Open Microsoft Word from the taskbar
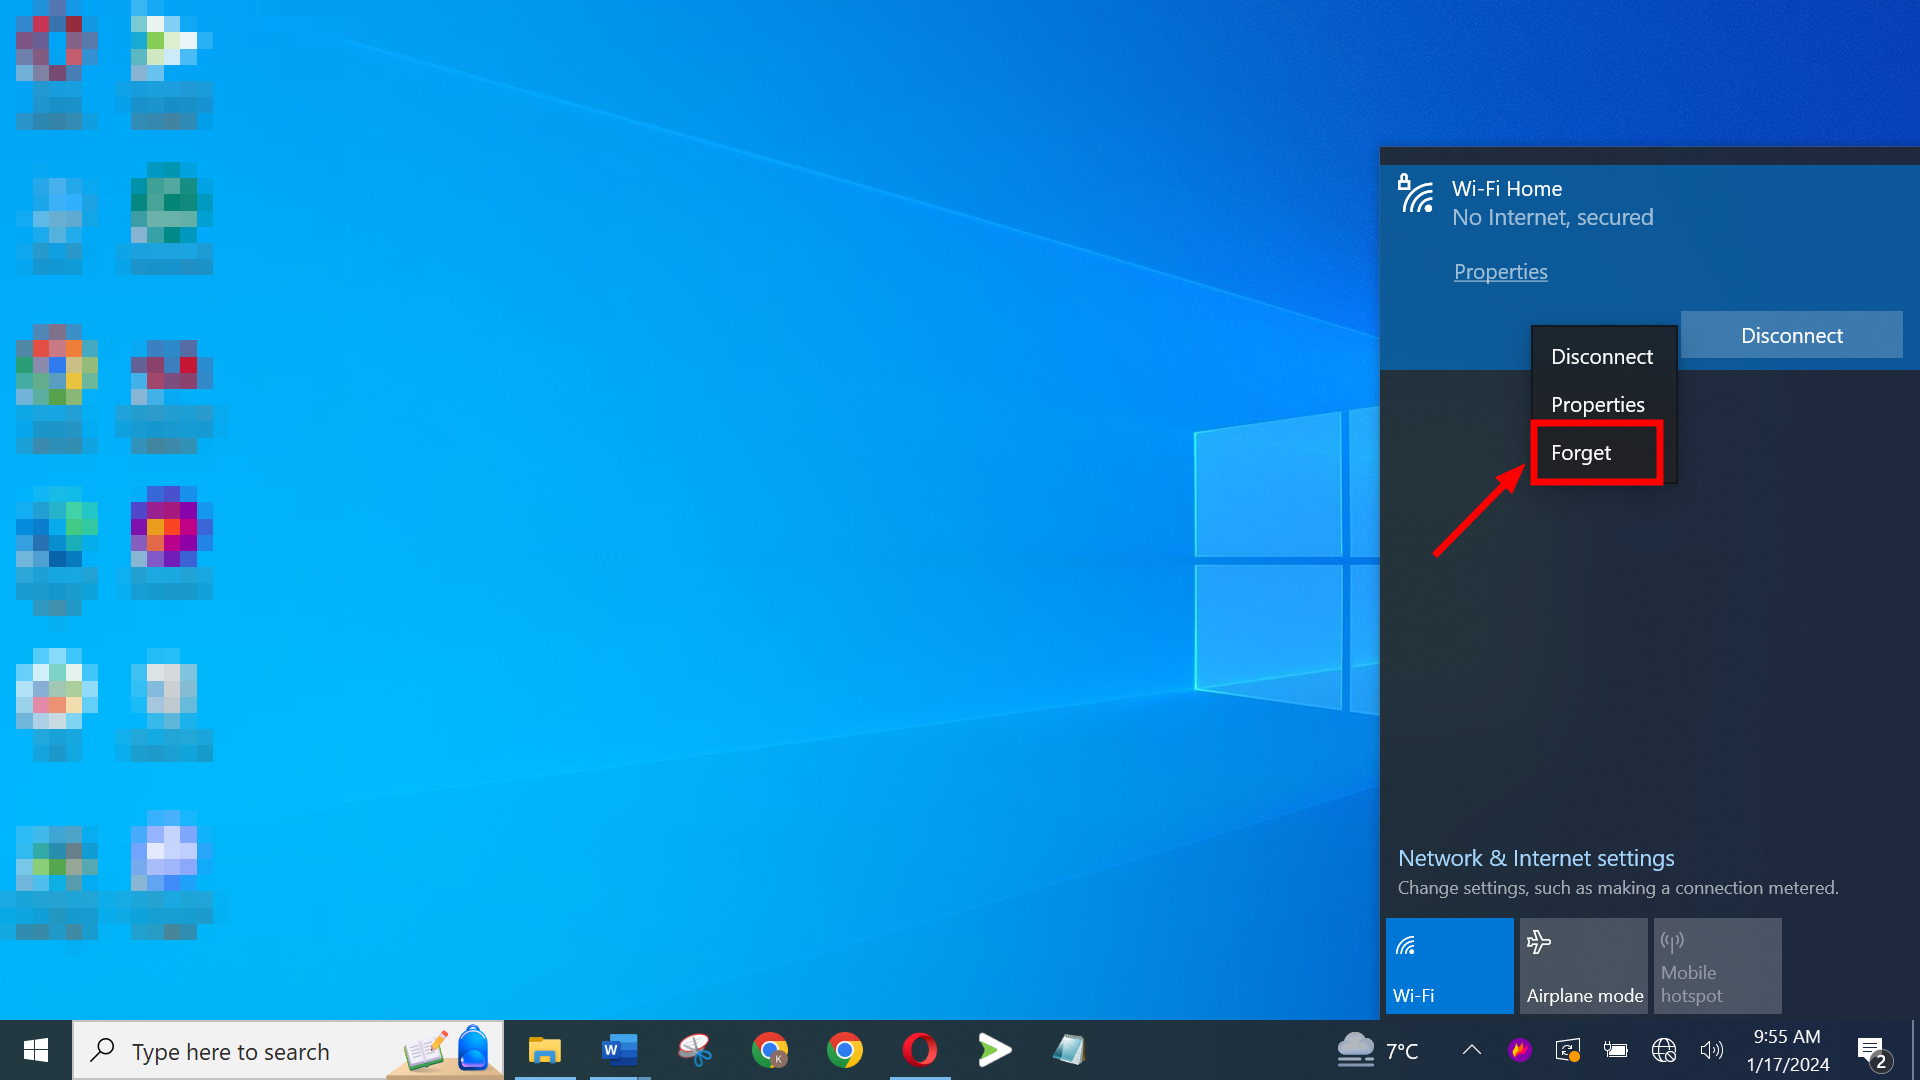 619,1050
